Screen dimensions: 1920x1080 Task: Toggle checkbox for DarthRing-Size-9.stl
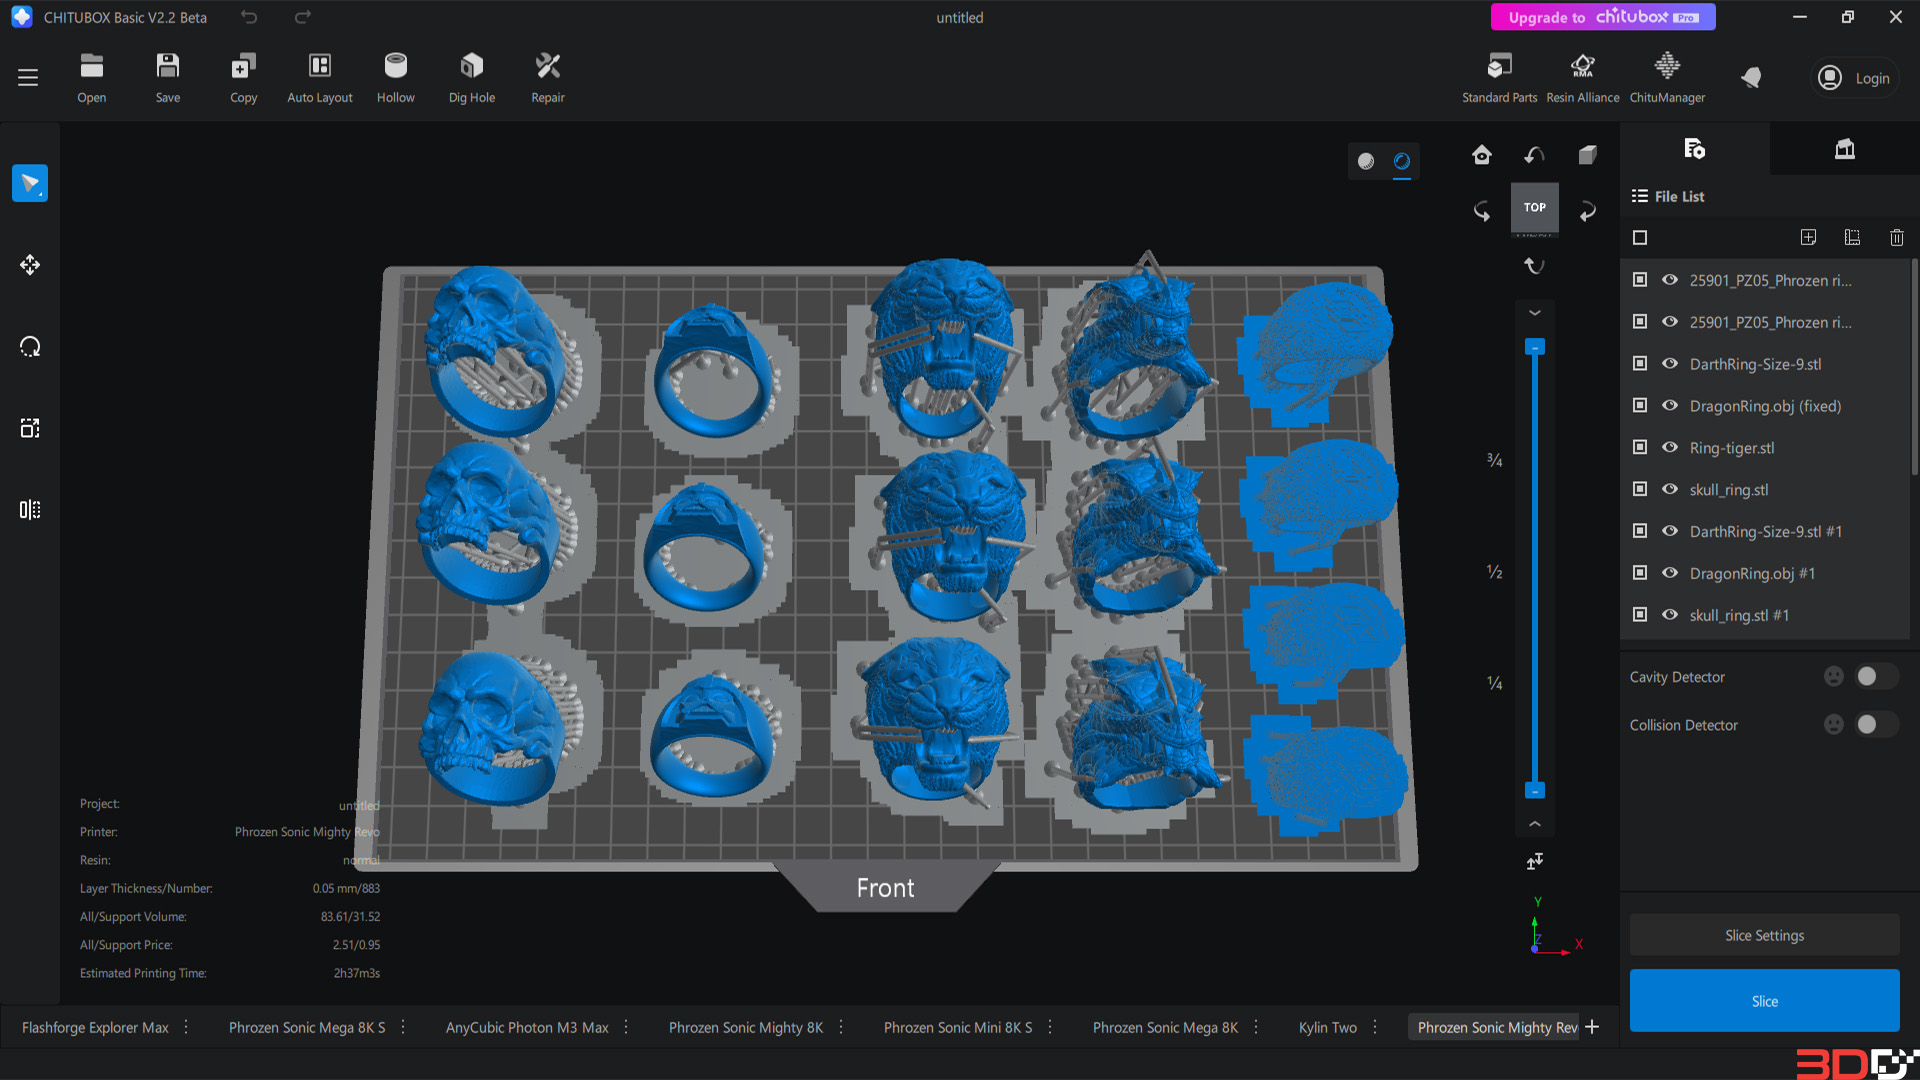[x=1640, y=364]
